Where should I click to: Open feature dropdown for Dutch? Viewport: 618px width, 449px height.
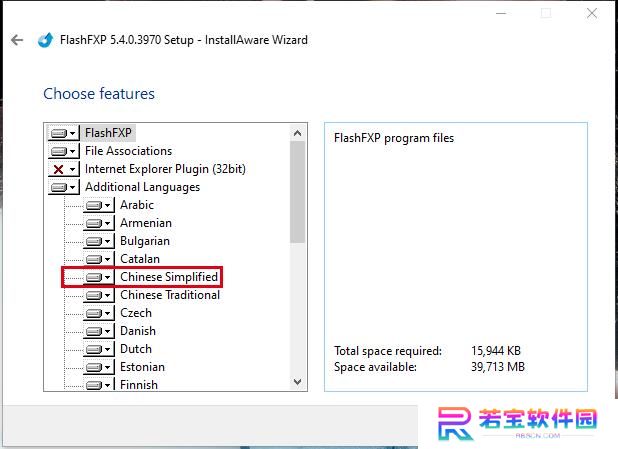pos(99,349)
